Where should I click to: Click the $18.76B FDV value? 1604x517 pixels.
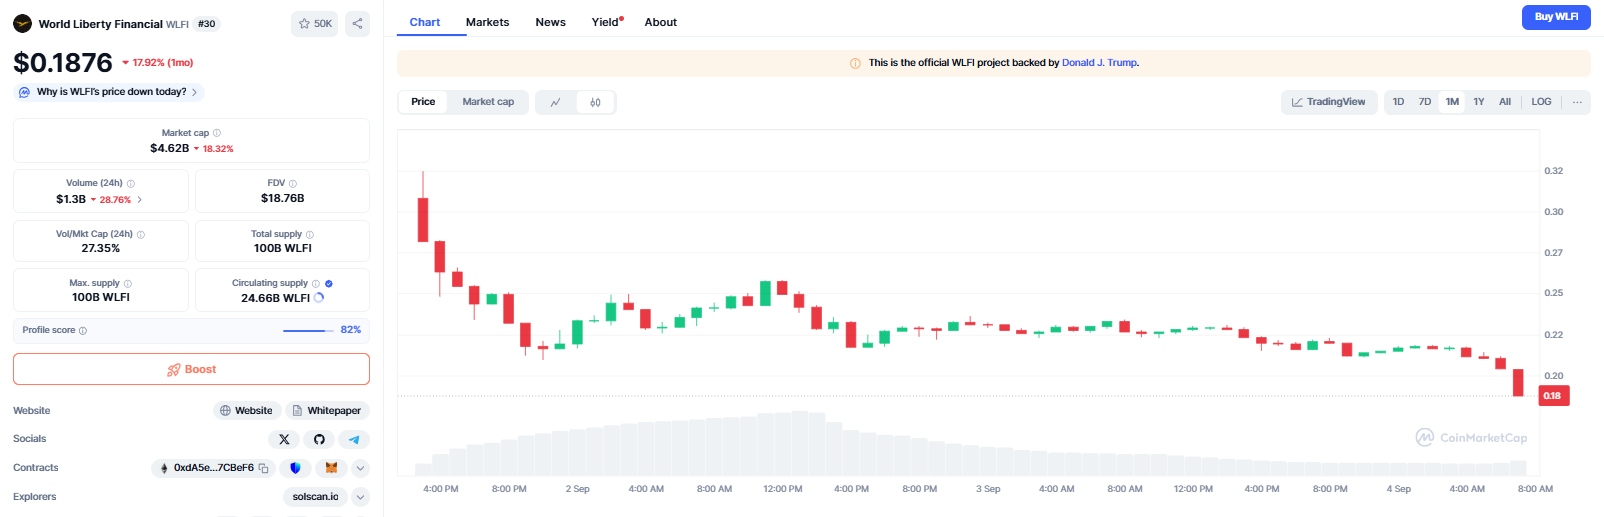point(283,198)
